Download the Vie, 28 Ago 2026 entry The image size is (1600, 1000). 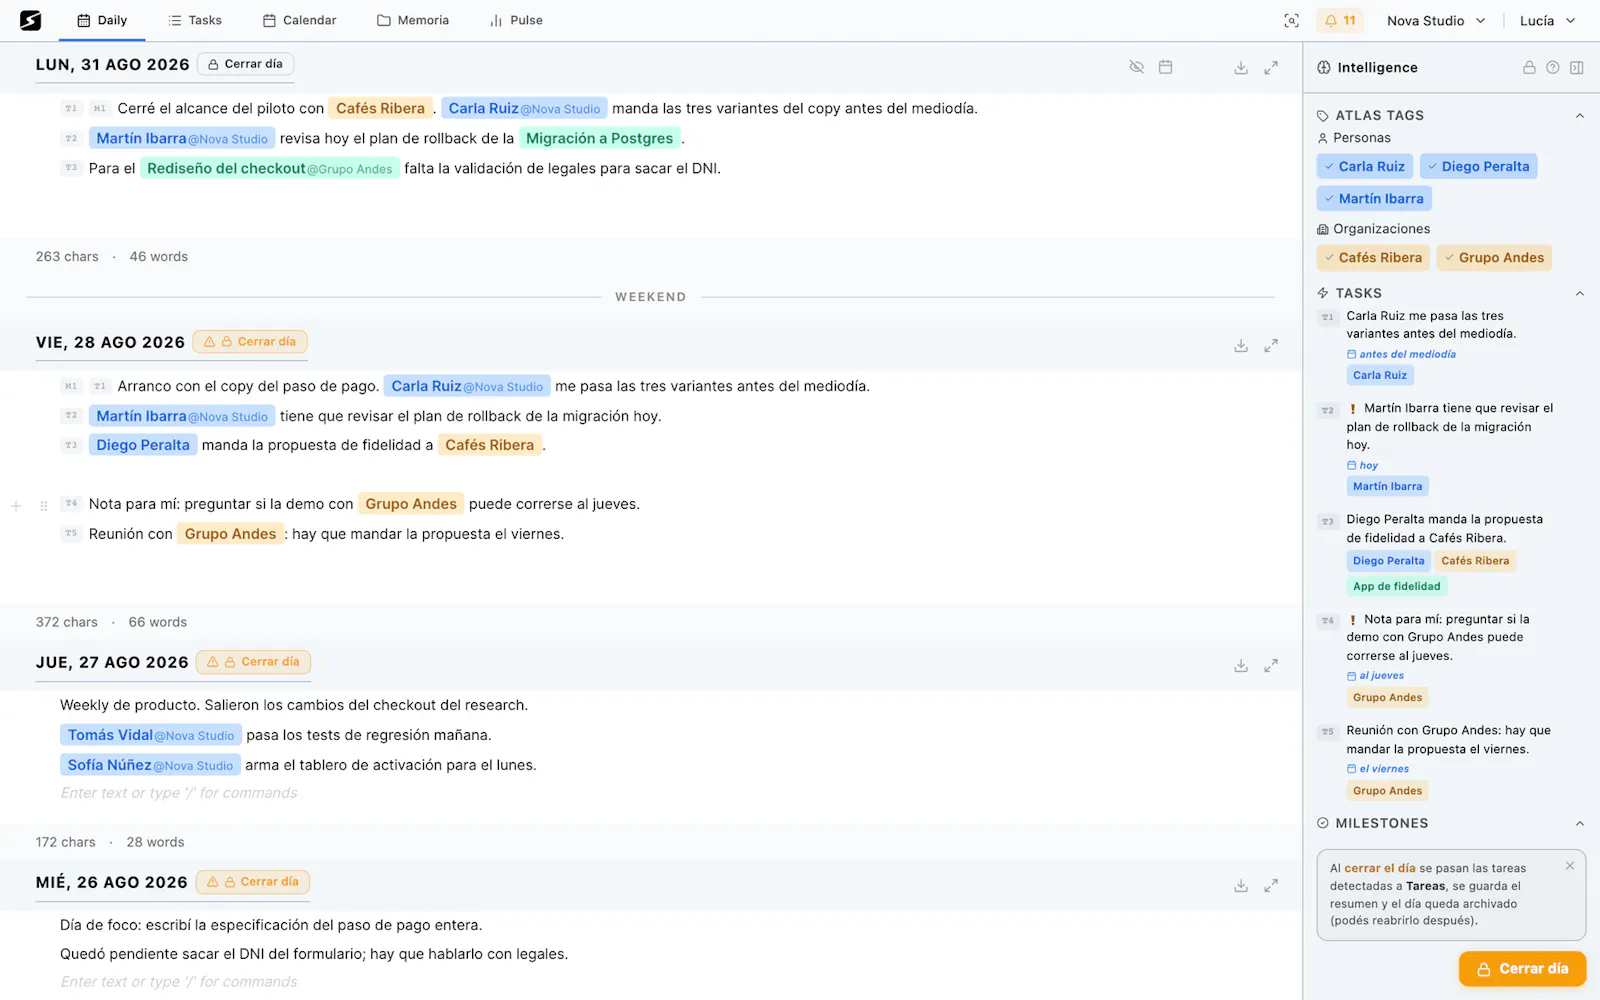pyautogui.click(x=1241, y=345)
